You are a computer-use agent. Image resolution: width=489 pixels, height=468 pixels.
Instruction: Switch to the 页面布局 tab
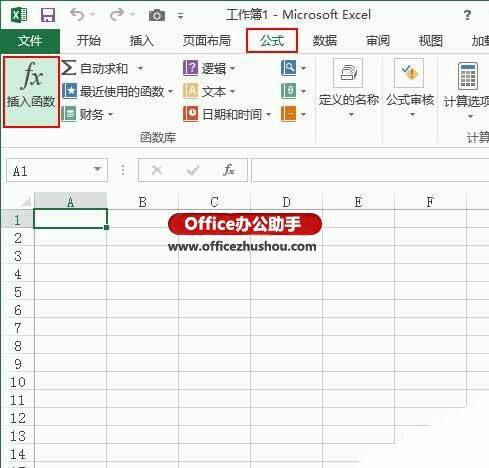pos(207,41)
